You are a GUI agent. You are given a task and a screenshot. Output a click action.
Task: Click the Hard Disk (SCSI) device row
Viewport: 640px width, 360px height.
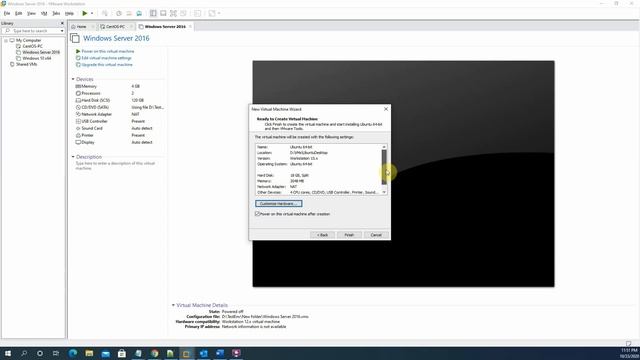pos(120,100)
